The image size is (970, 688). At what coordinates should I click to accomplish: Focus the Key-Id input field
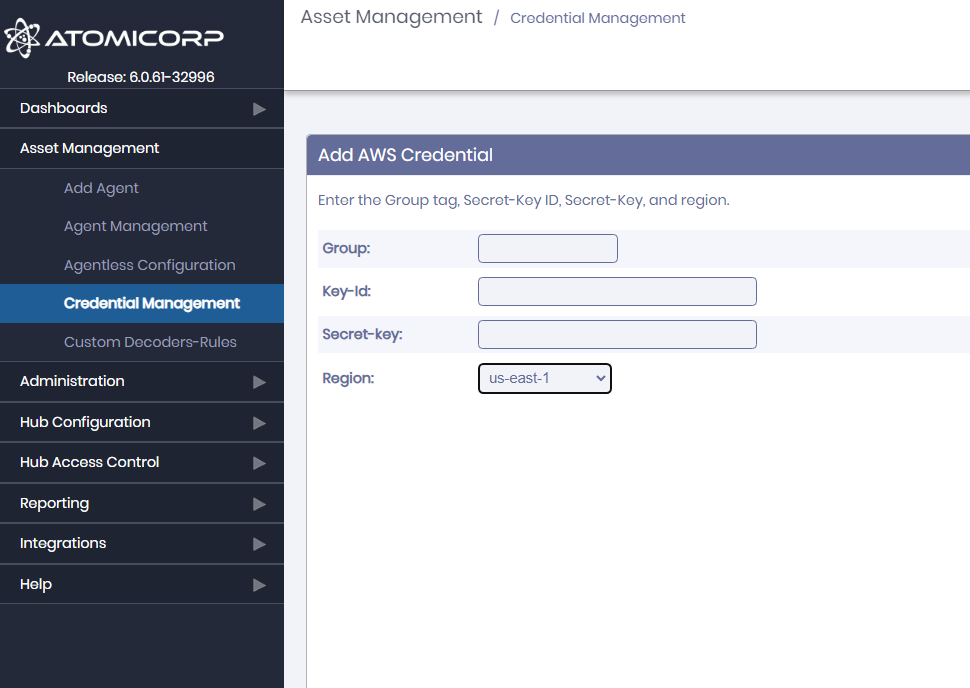click(x=617, y=291)
